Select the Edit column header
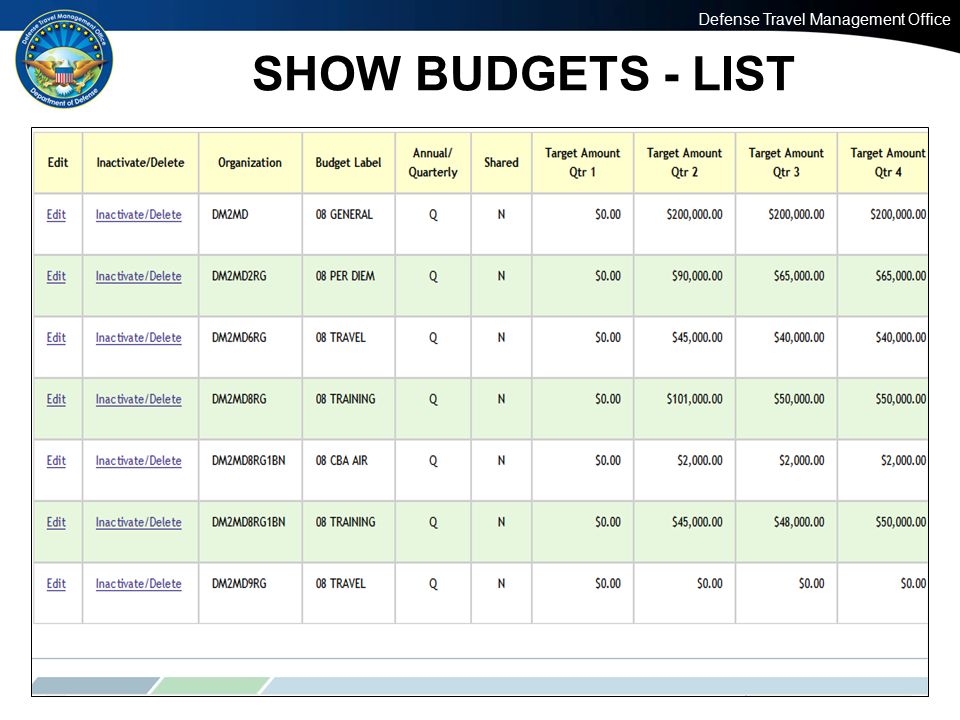The height and width of the screenshot is (720, 960). point(58,163)
